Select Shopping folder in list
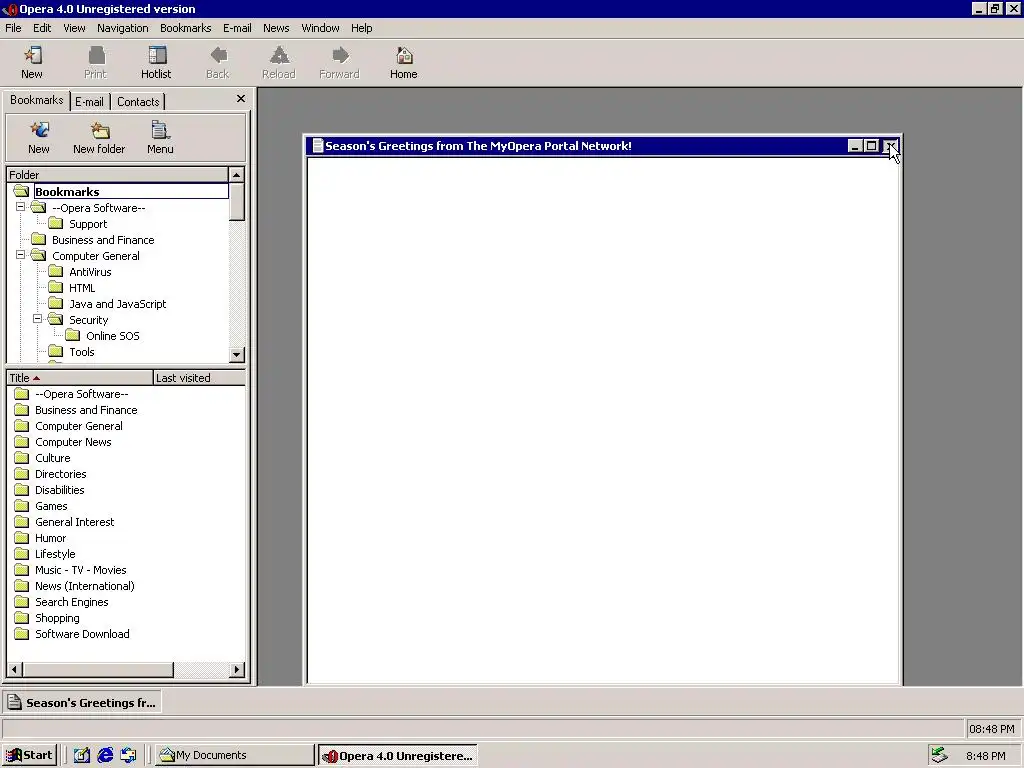The width and height of the screenshot is (1024, 768). point(57,618)
